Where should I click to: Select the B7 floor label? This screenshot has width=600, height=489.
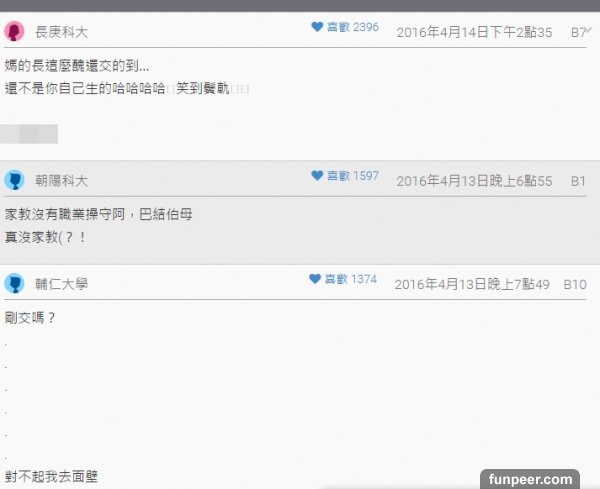pos(578,33)
